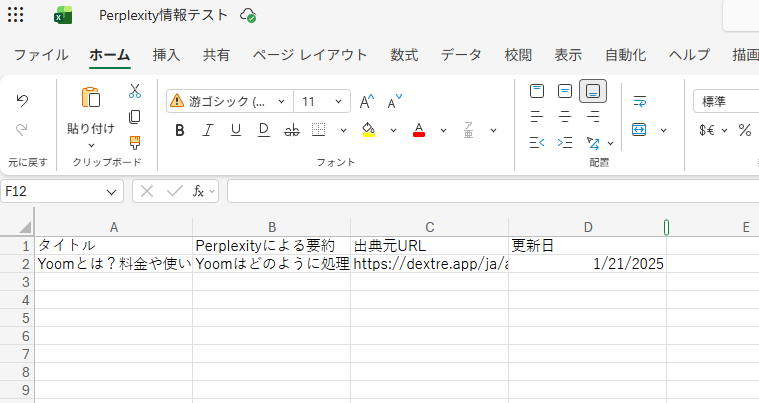Open font color dropdown arrow
The height and width of the screenshot is (403, 759).
pyautogui.click(x=443, y=130)
